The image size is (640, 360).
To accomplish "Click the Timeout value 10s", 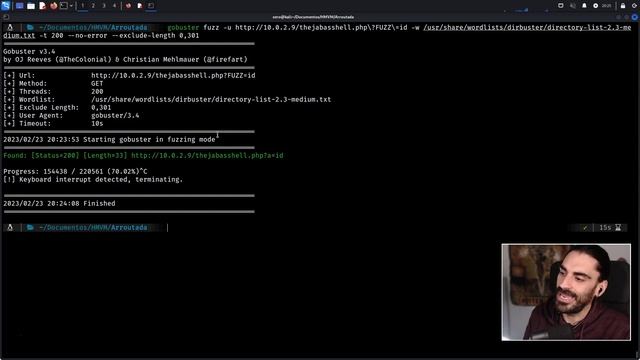I will click(97, 123).
